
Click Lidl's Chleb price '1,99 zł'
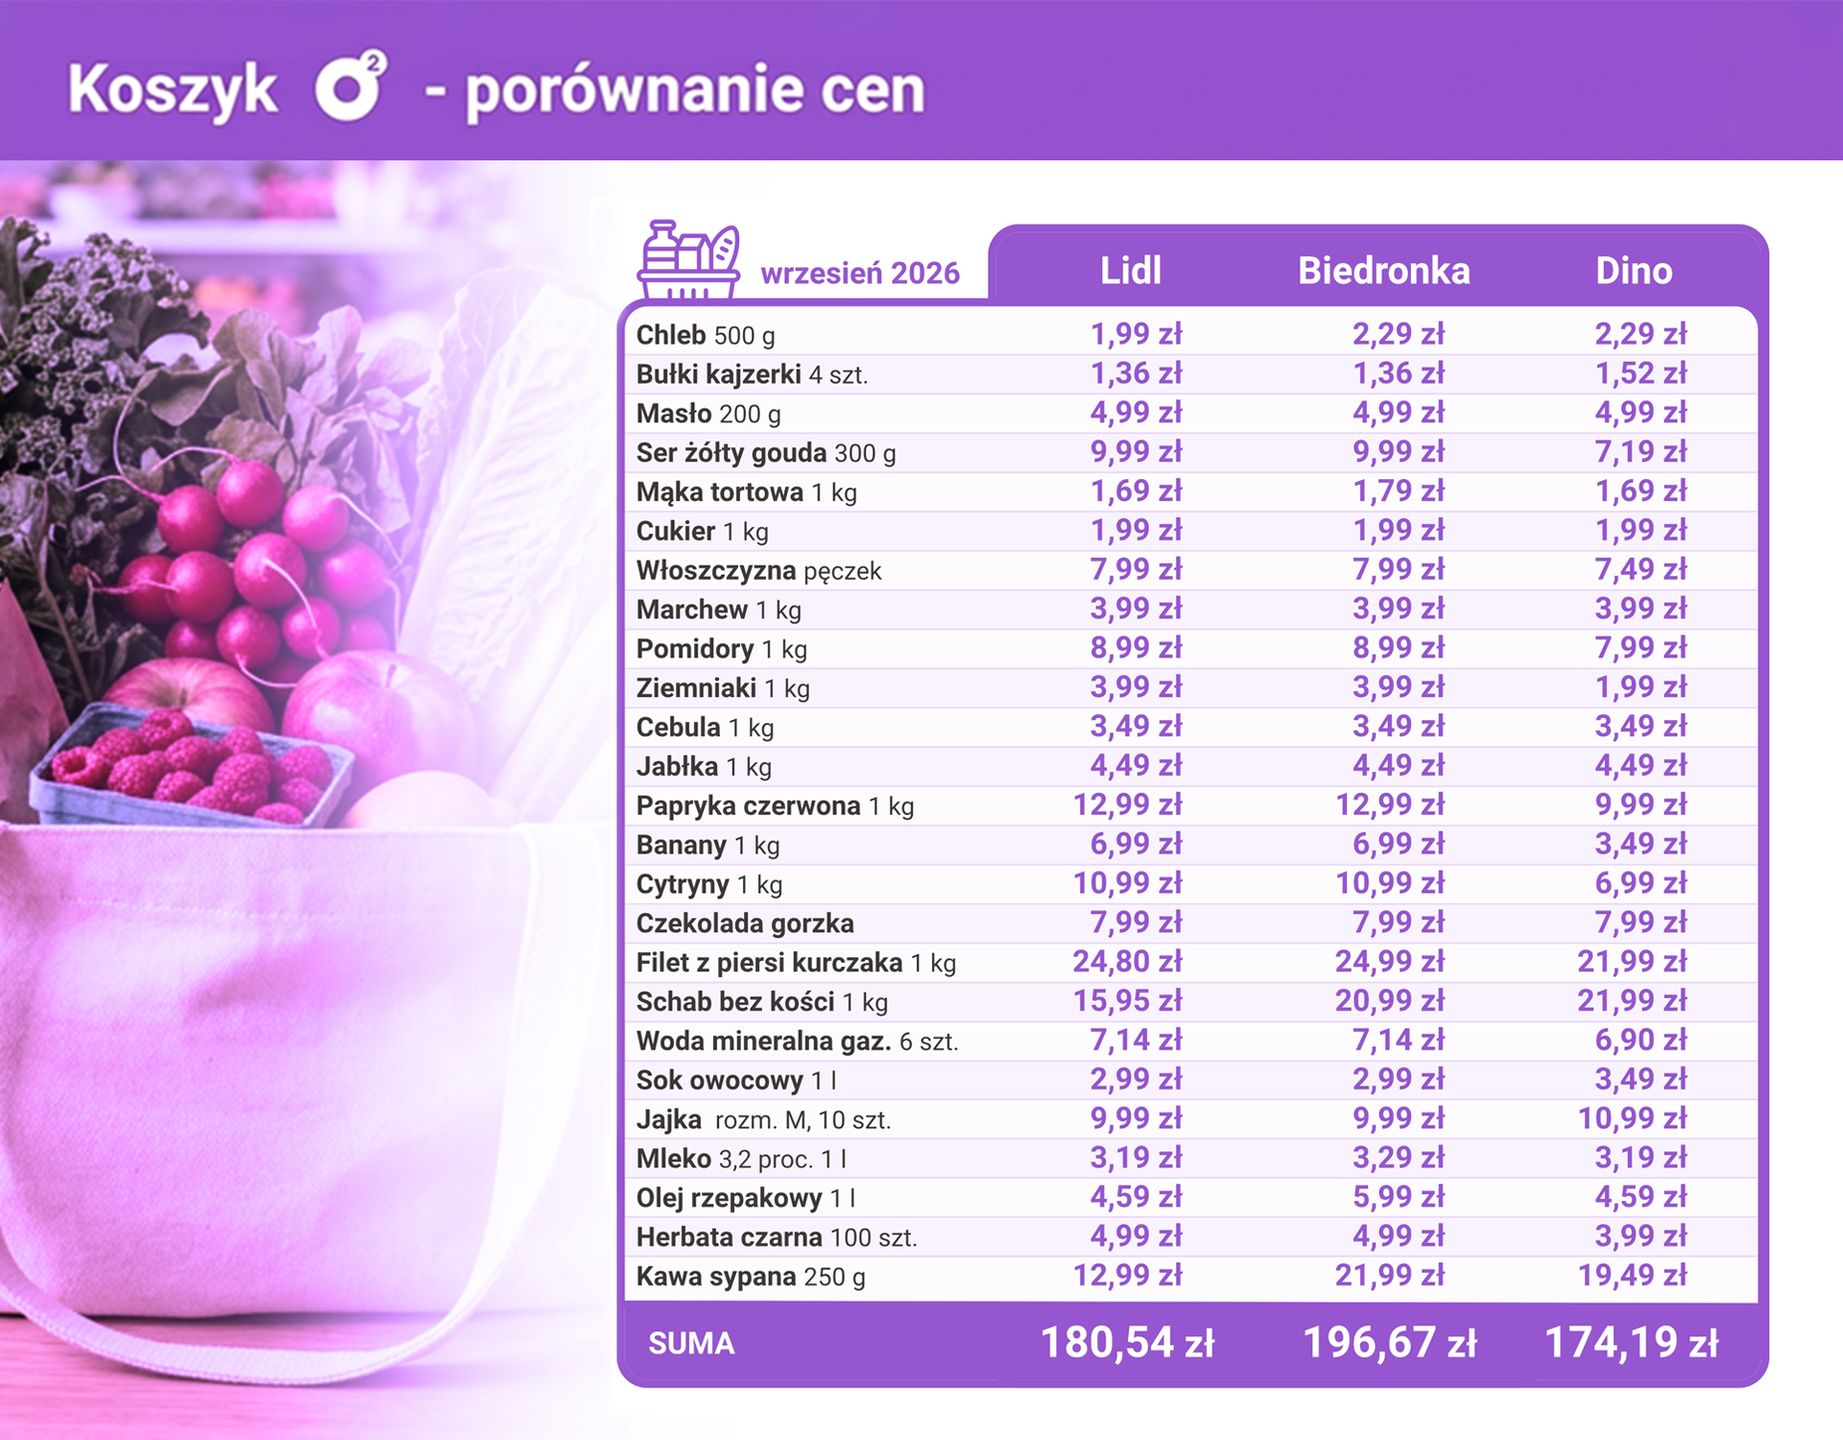coord(1136,334)
